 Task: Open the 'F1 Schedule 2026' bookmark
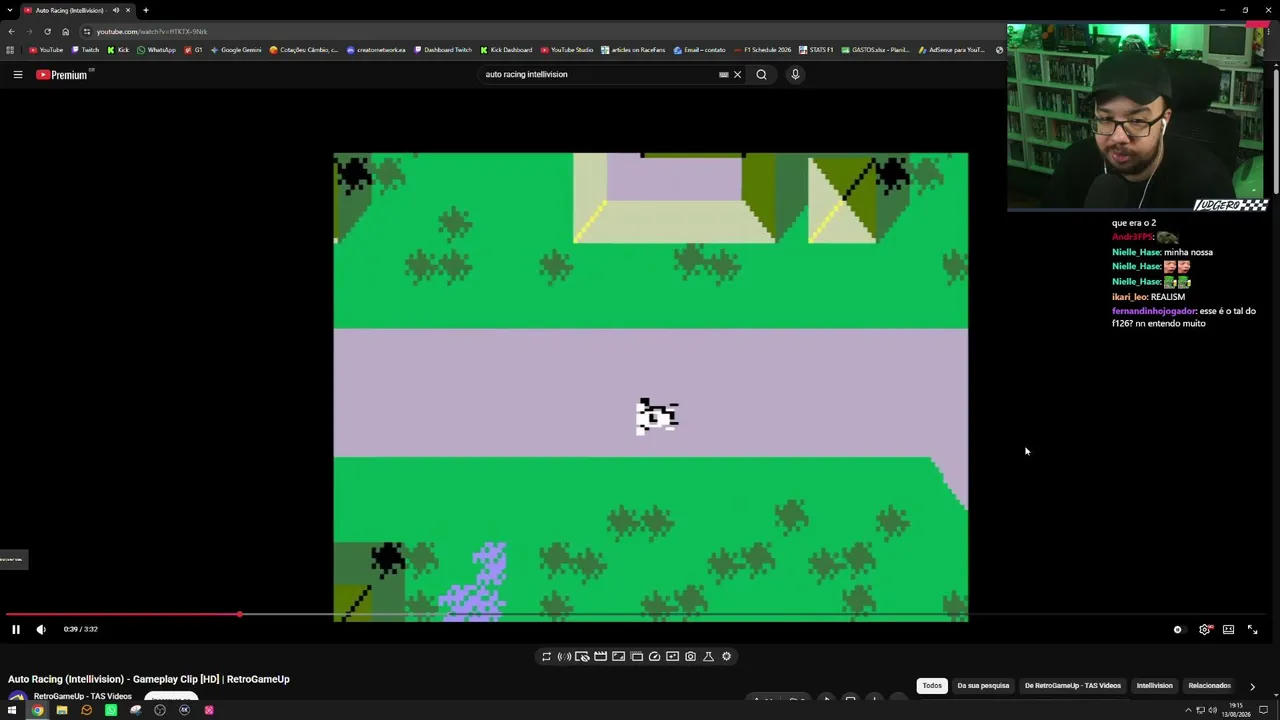tap(762, 50)
